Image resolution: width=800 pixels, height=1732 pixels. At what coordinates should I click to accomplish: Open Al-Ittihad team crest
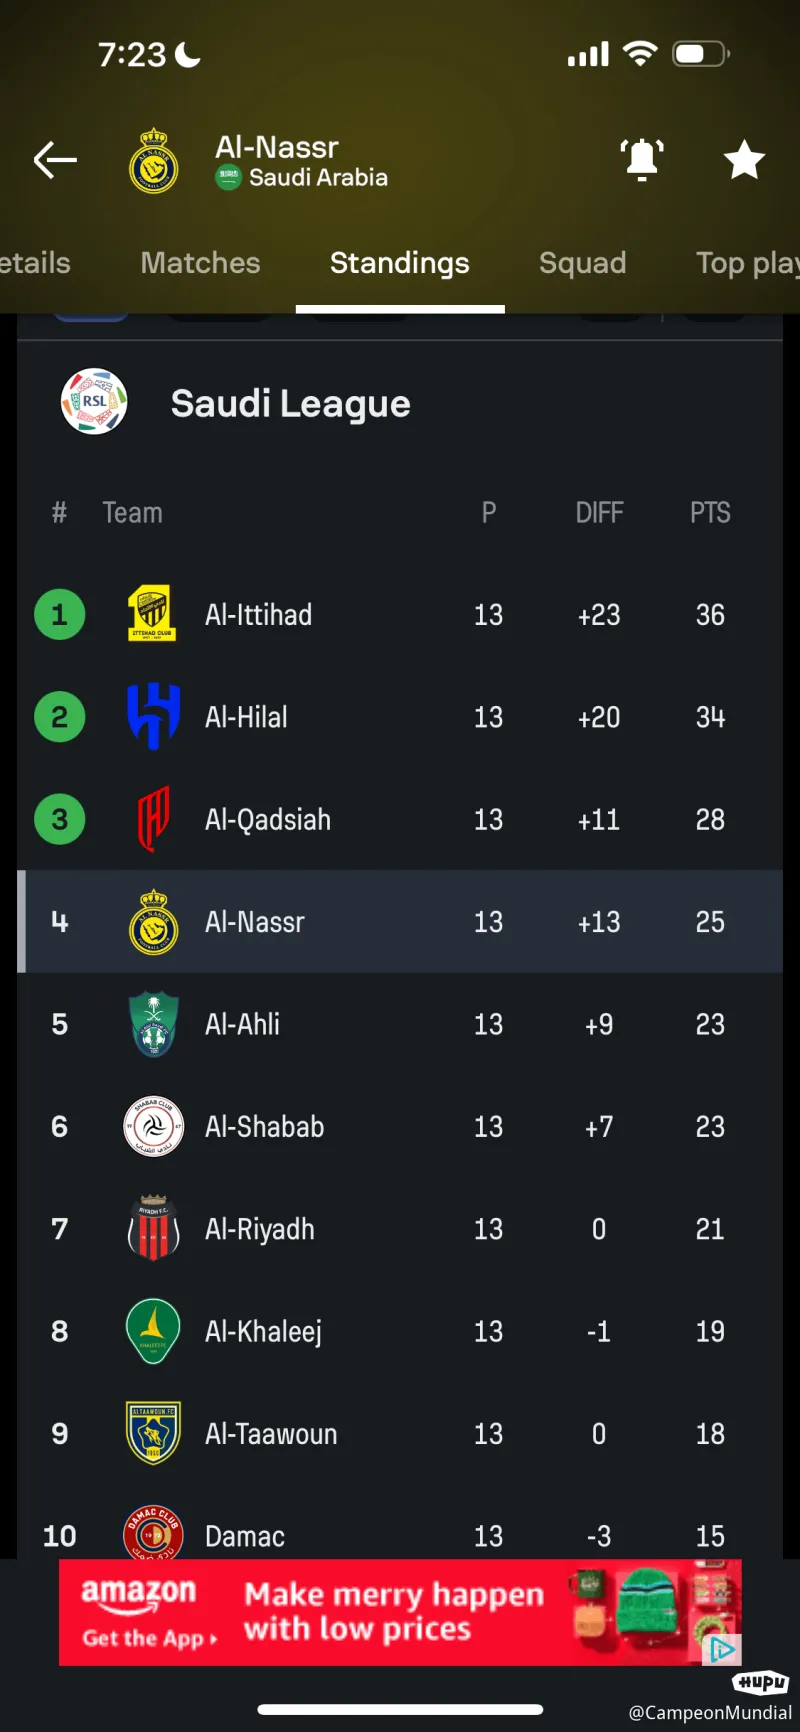pos(153,614)
